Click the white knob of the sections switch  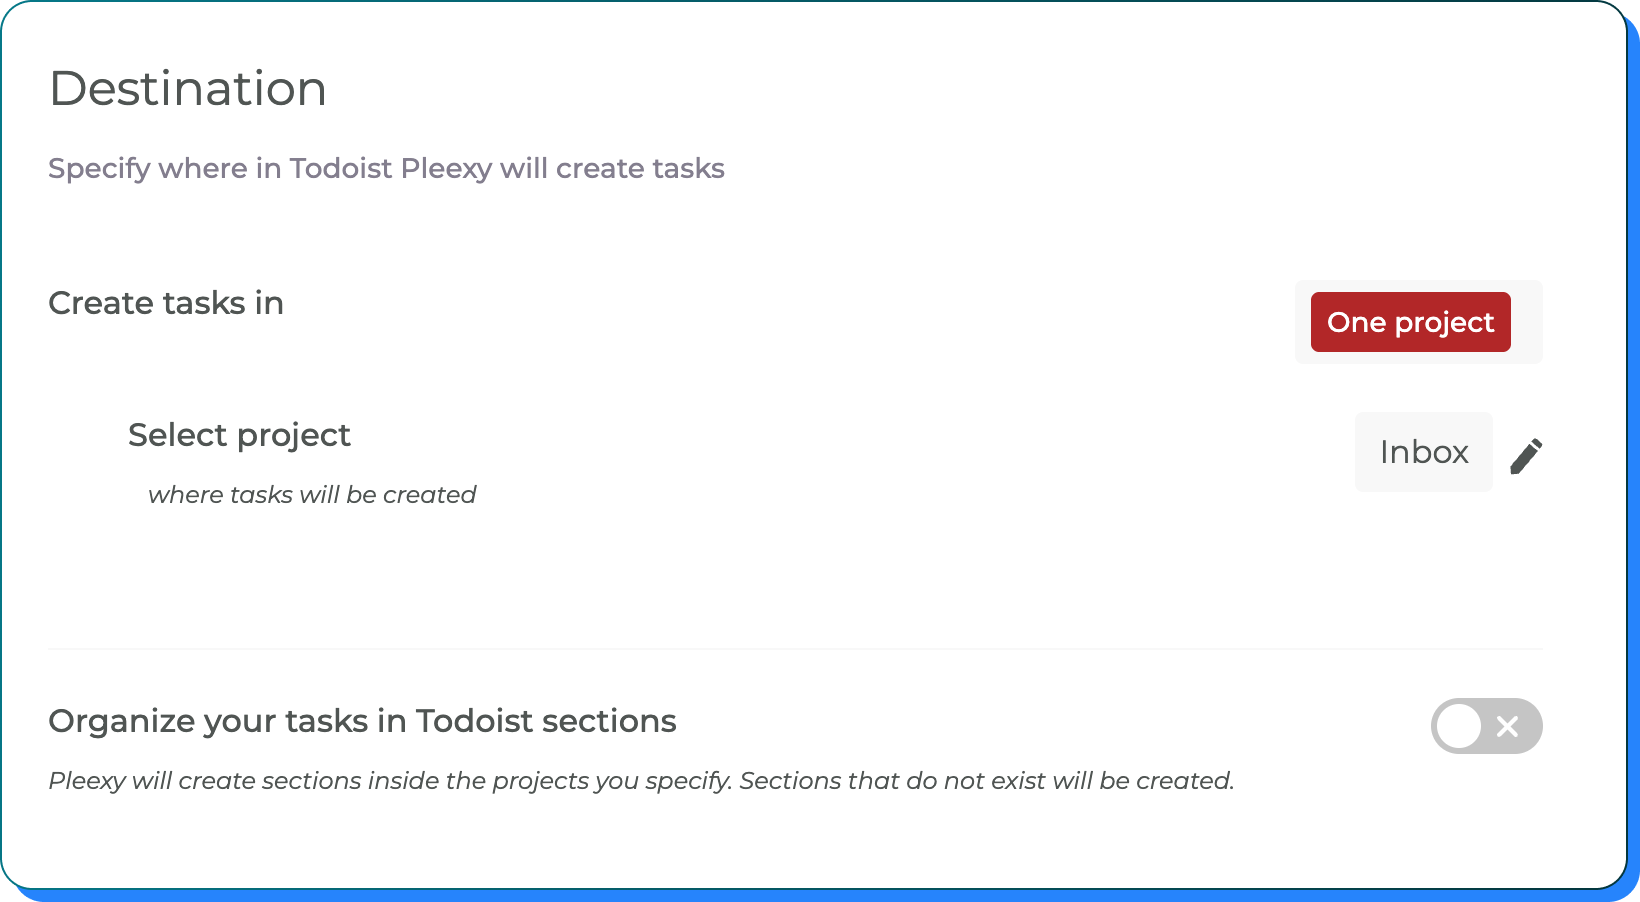1459,726
